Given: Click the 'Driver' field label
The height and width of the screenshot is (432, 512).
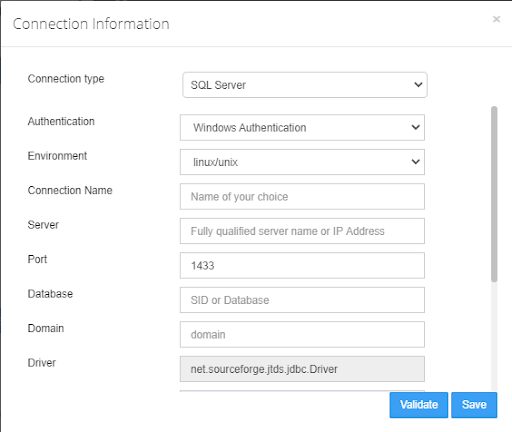Looking at the screenshot, I should [x=42, y=363].
